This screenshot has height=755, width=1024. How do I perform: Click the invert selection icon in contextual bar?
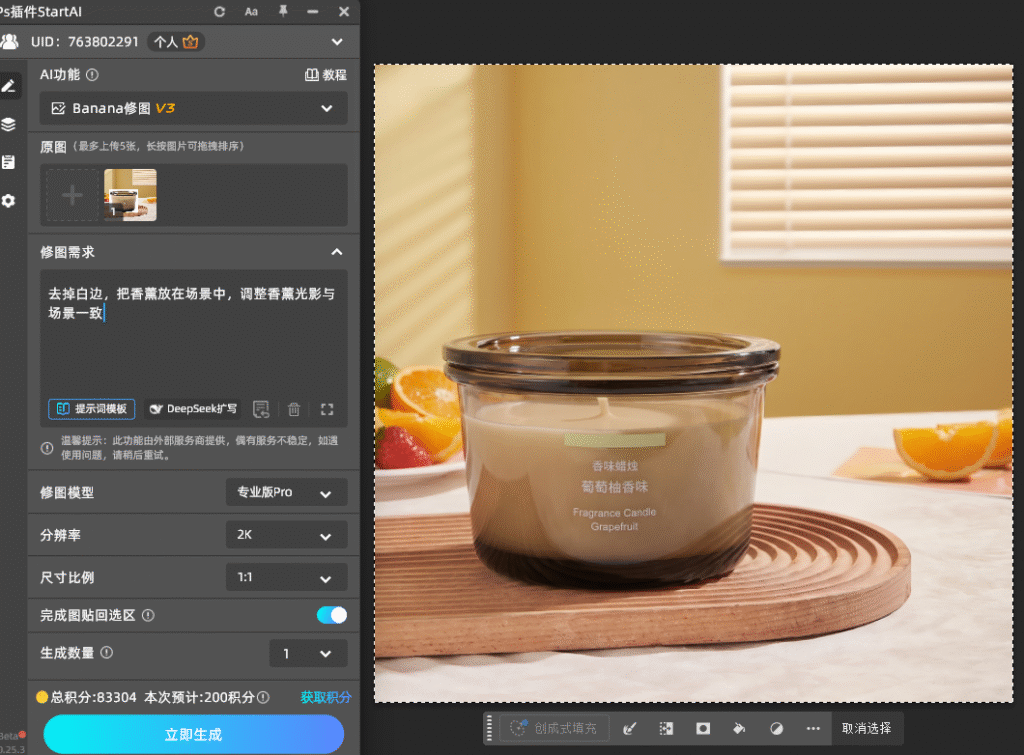[666, 728]
